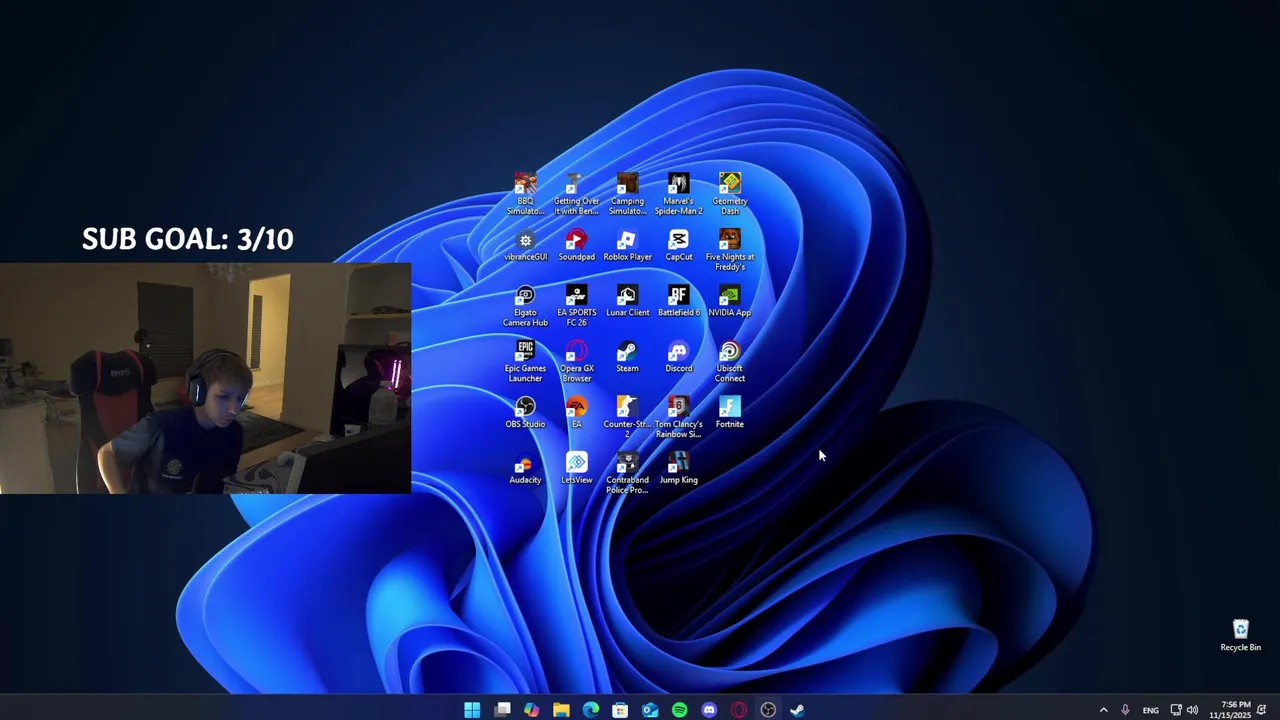This screenshot has height=720, width=1280.
Task: Open the Opera GX Browser desktop shortcut
Action: click(576, 362)
